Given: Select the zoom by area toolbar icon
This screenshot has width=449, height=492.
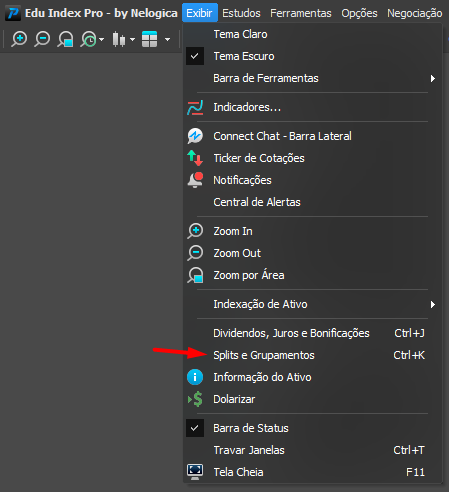Looking at the screenshot, I should coord(65,39).
